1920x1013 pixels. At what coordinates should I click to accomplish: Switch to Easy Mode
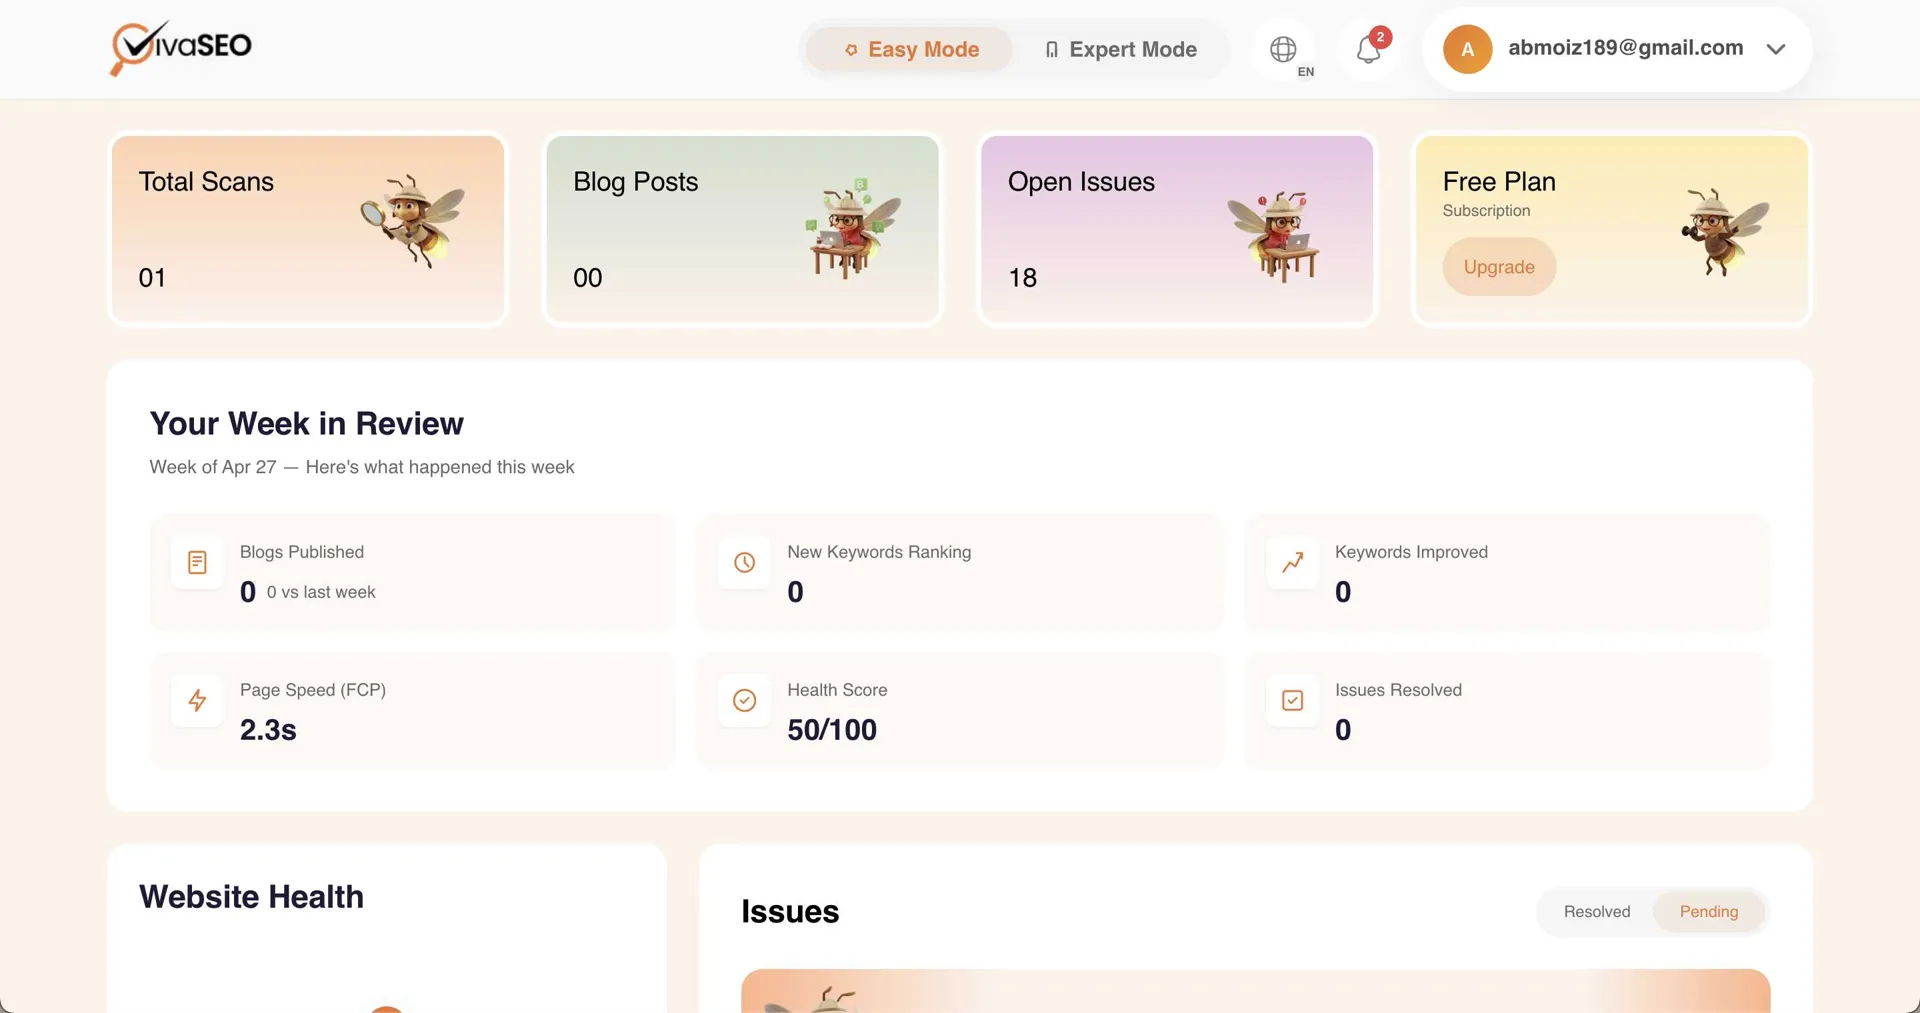909,49
